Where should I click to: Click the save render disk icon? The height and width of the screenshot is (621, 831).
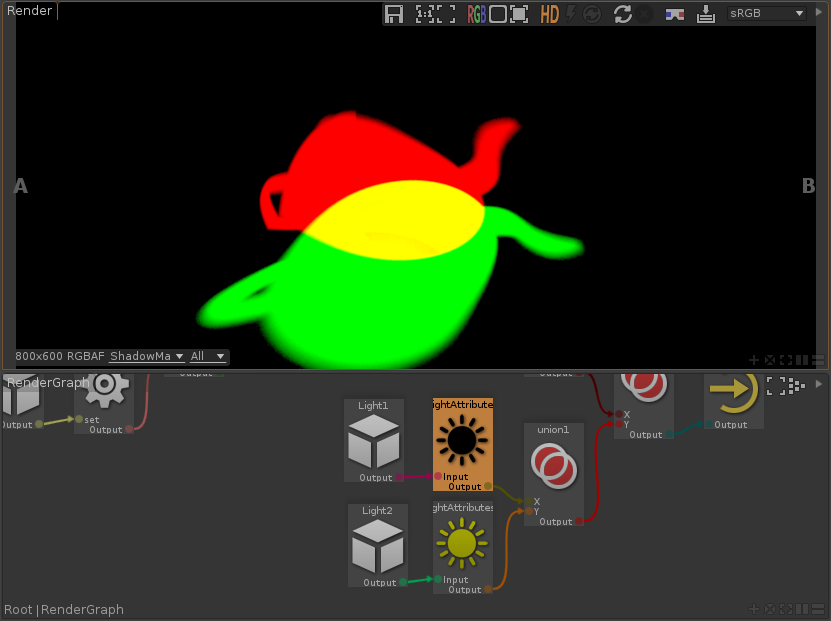[x=394, y=14]
